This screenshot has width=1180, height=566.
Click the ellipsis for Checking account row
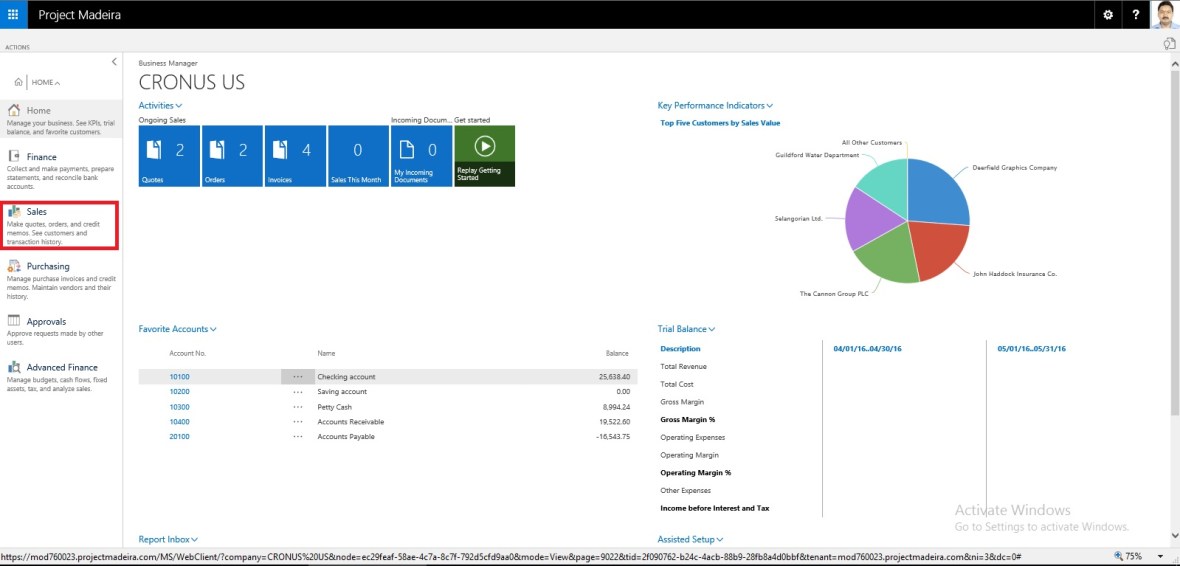pyautogui.click(x=297, y=377)
